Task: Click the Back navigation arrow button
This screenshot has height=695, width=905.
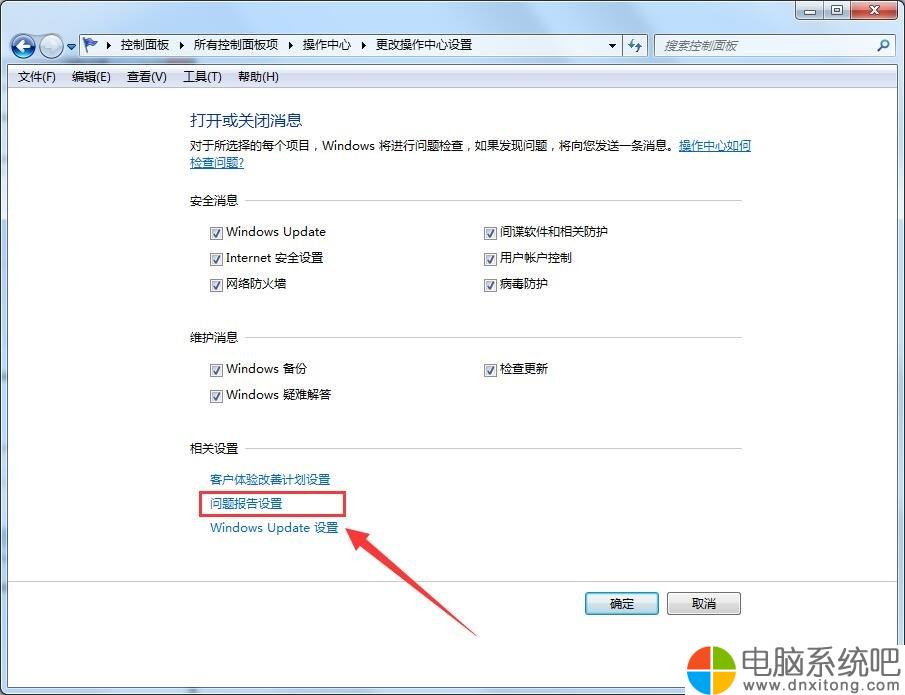Action: [24, 46]
